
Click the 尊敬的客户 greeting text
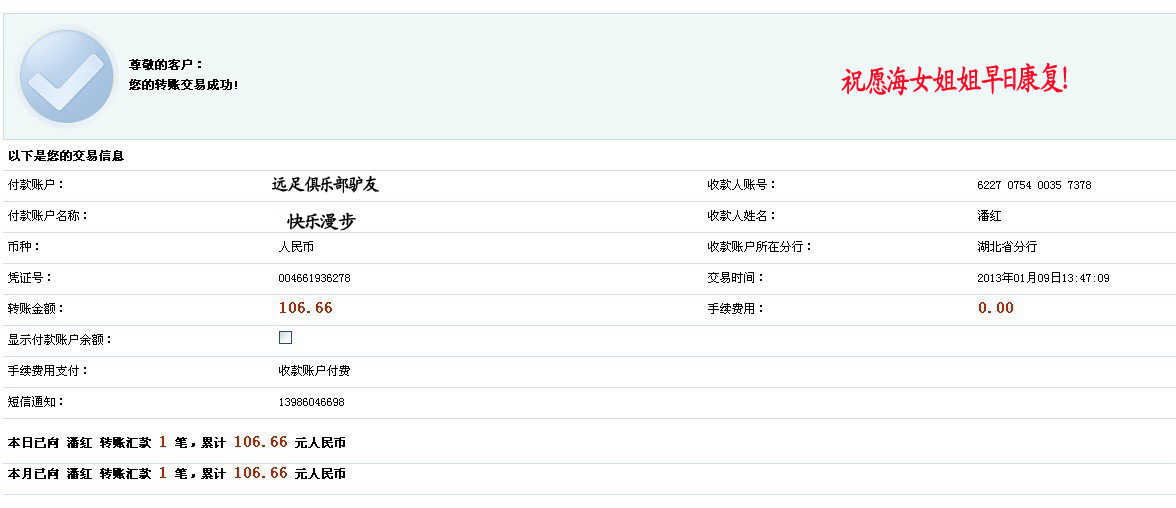point(166,65)
